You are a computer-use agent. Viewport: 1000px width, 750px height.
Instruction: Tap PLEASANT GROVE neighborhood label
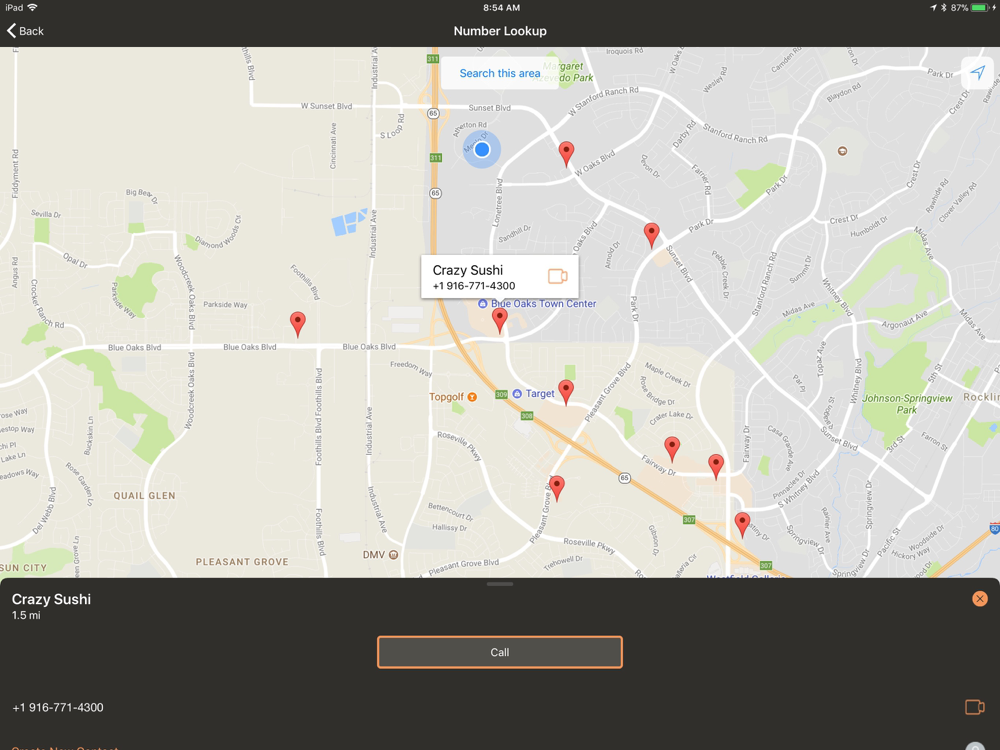click(x=242, y=562)
